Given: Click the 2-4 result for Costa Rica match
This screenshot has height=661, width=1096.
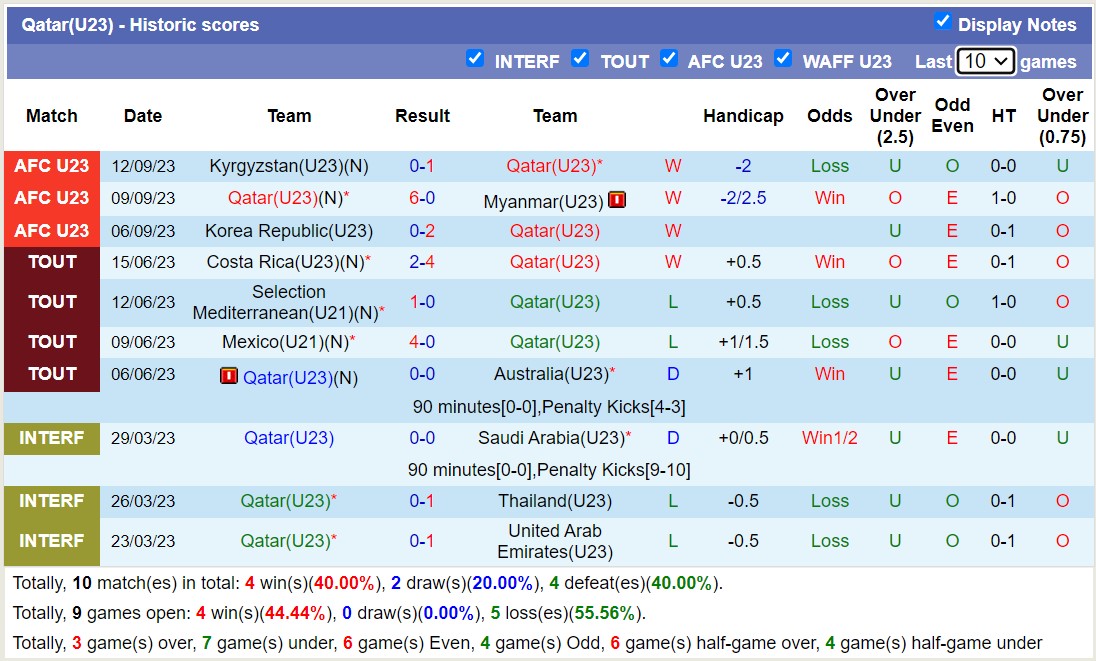Looking at the screenshot, I should [422, 262].
